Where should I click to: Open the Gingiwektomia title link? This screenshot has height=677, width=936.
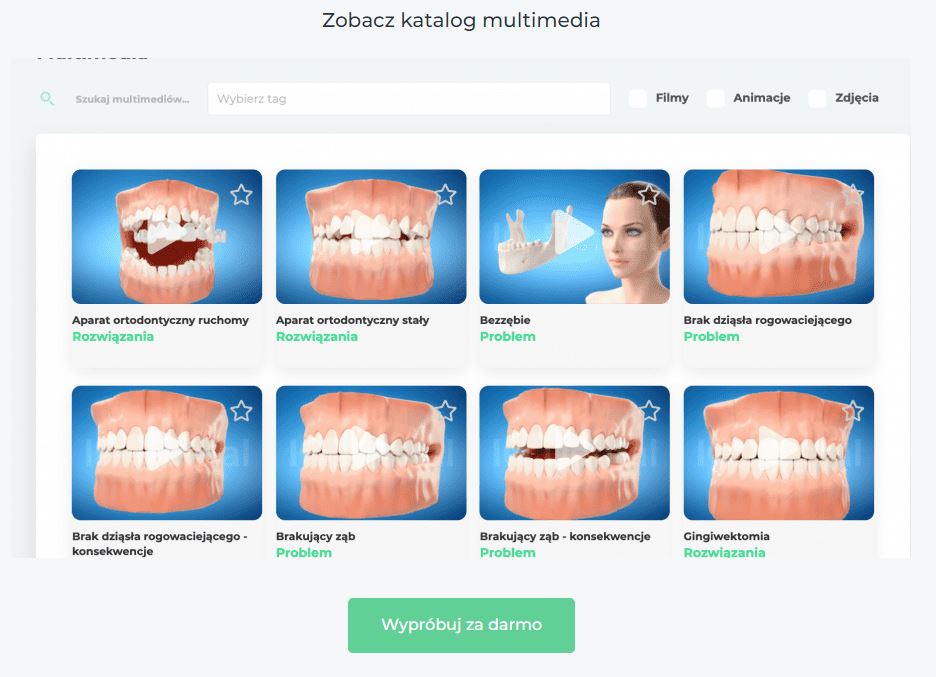pos(726,536)
